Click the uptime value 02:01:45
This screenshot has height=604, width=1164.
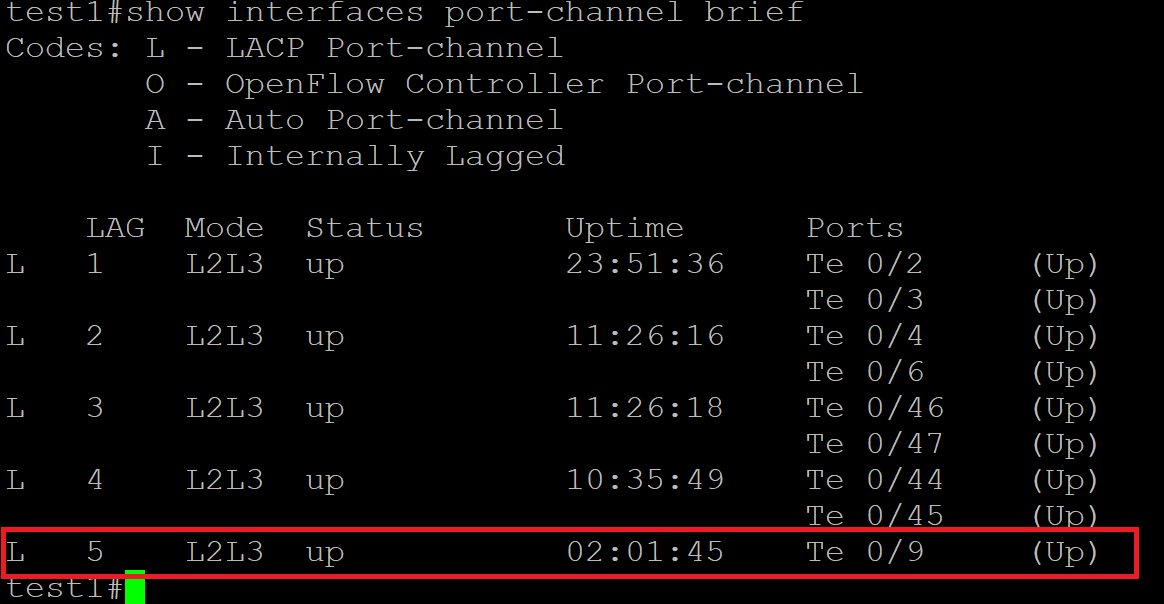645,552
